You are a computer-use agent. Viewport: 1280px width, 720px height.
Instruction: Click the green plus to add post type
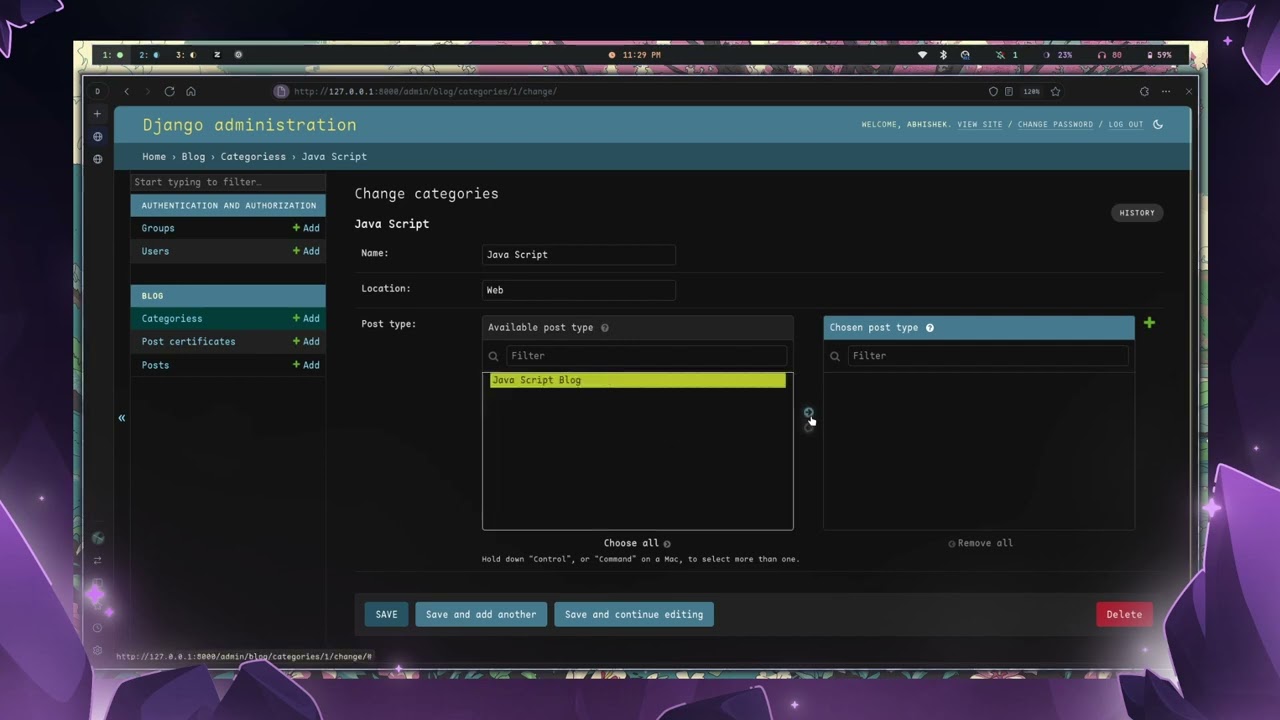[1149, 323]
